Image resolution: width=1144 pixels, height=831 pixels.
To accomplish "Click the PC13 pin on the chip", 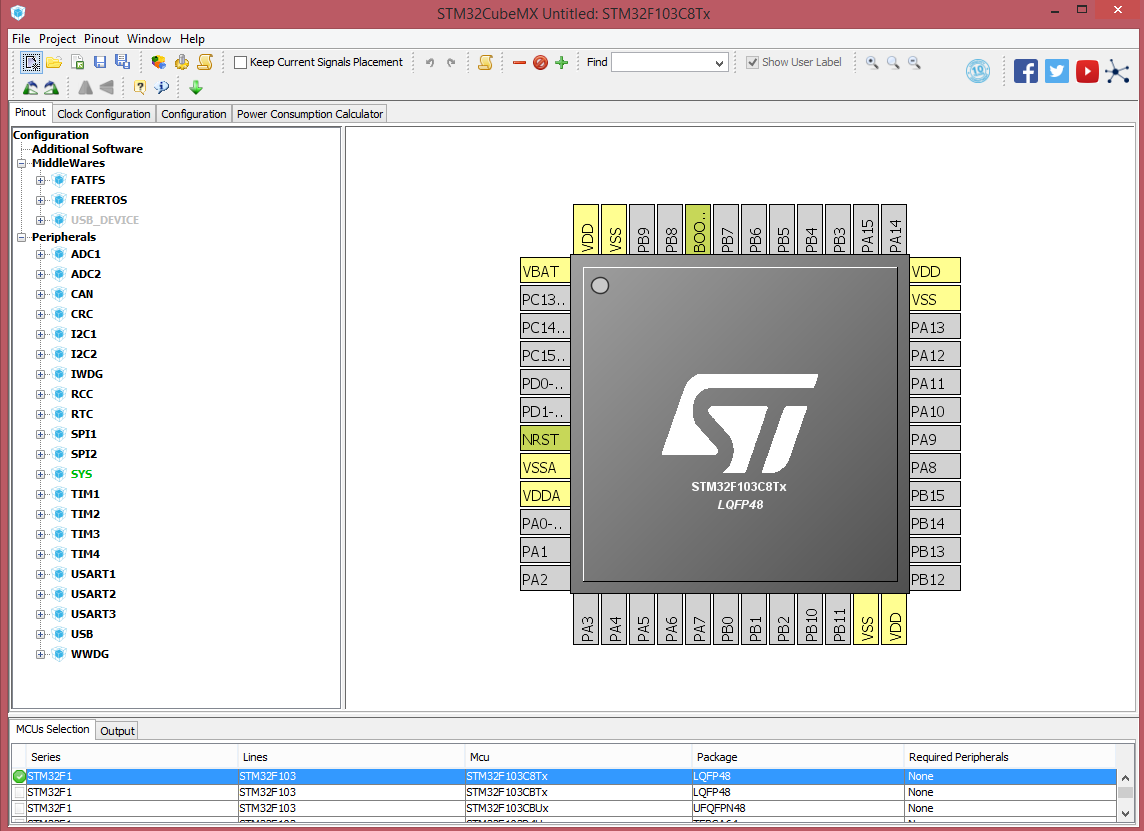I will coord(545,299).
